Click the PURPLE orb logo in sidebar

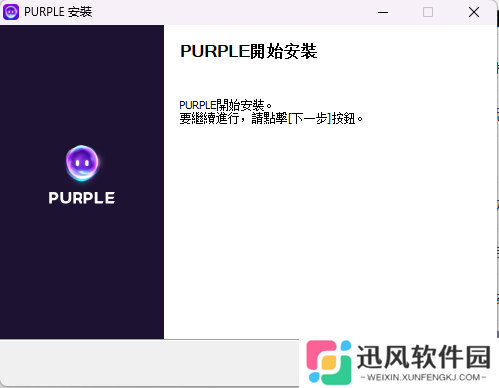click(x=82, y=163)
